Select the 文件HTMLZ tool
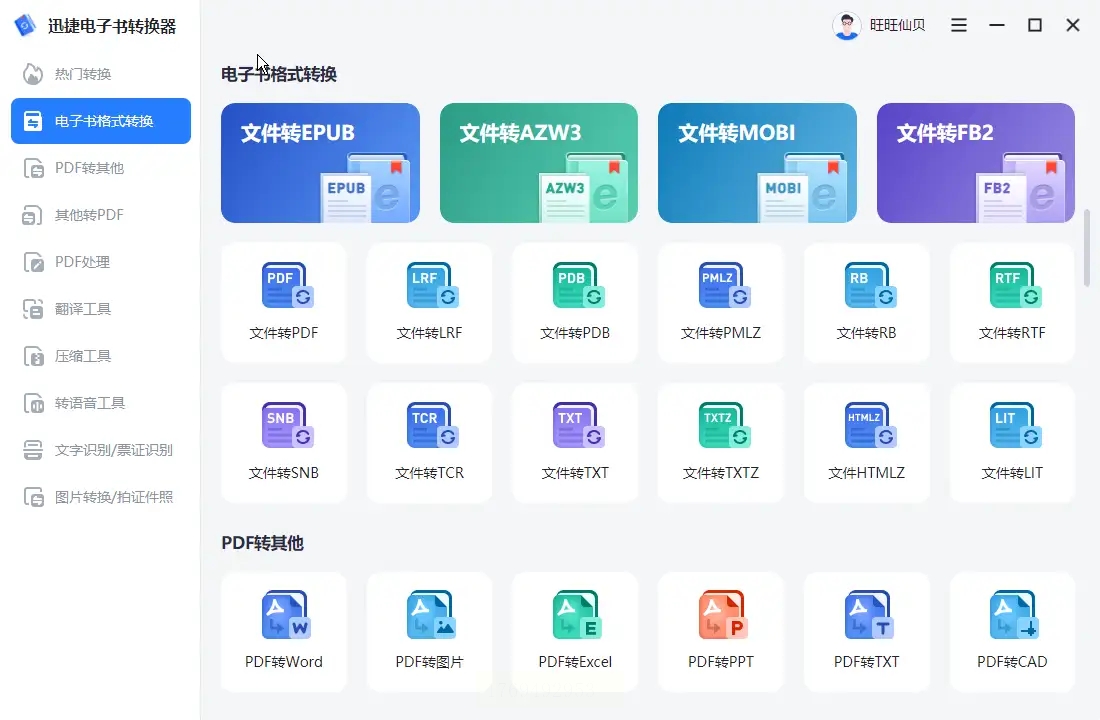Screen dimensions: 1100x720 (x=866, y=443)
